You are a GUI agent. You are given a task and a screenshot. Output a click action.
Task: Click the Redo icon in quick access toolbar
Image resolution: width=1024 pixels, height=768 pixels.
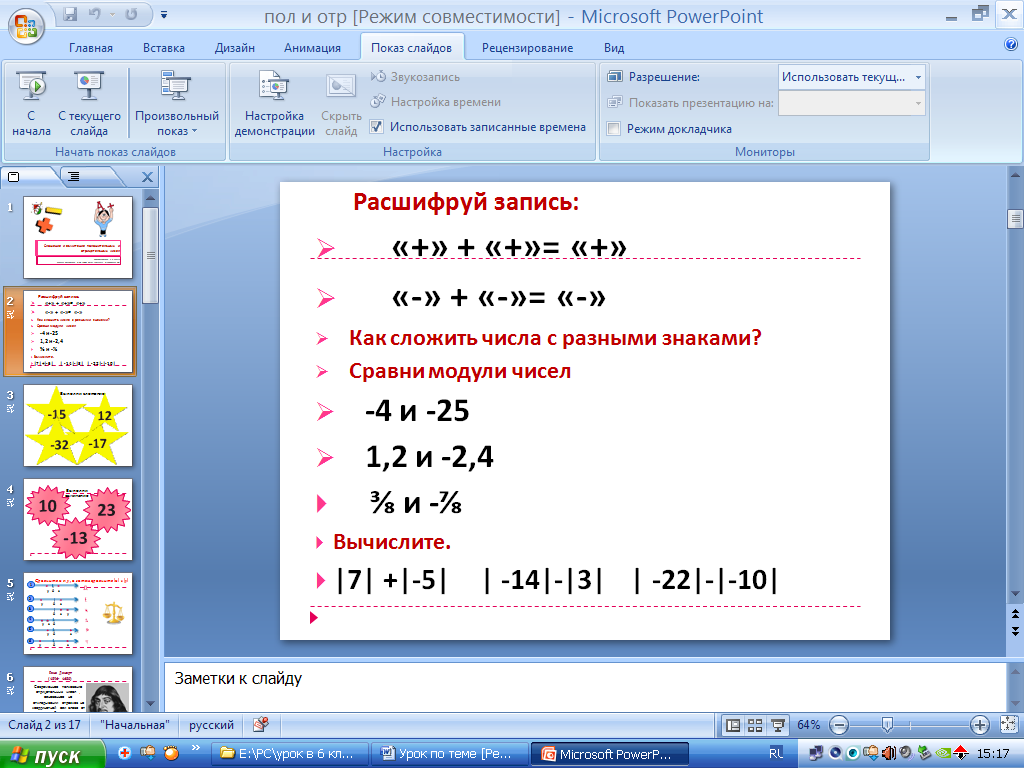[x=131, y=14]
